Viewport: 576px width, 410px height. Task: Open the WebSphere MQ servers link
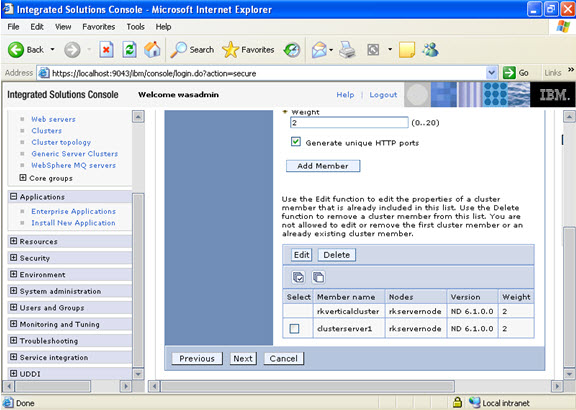click(x=73, y=165)
